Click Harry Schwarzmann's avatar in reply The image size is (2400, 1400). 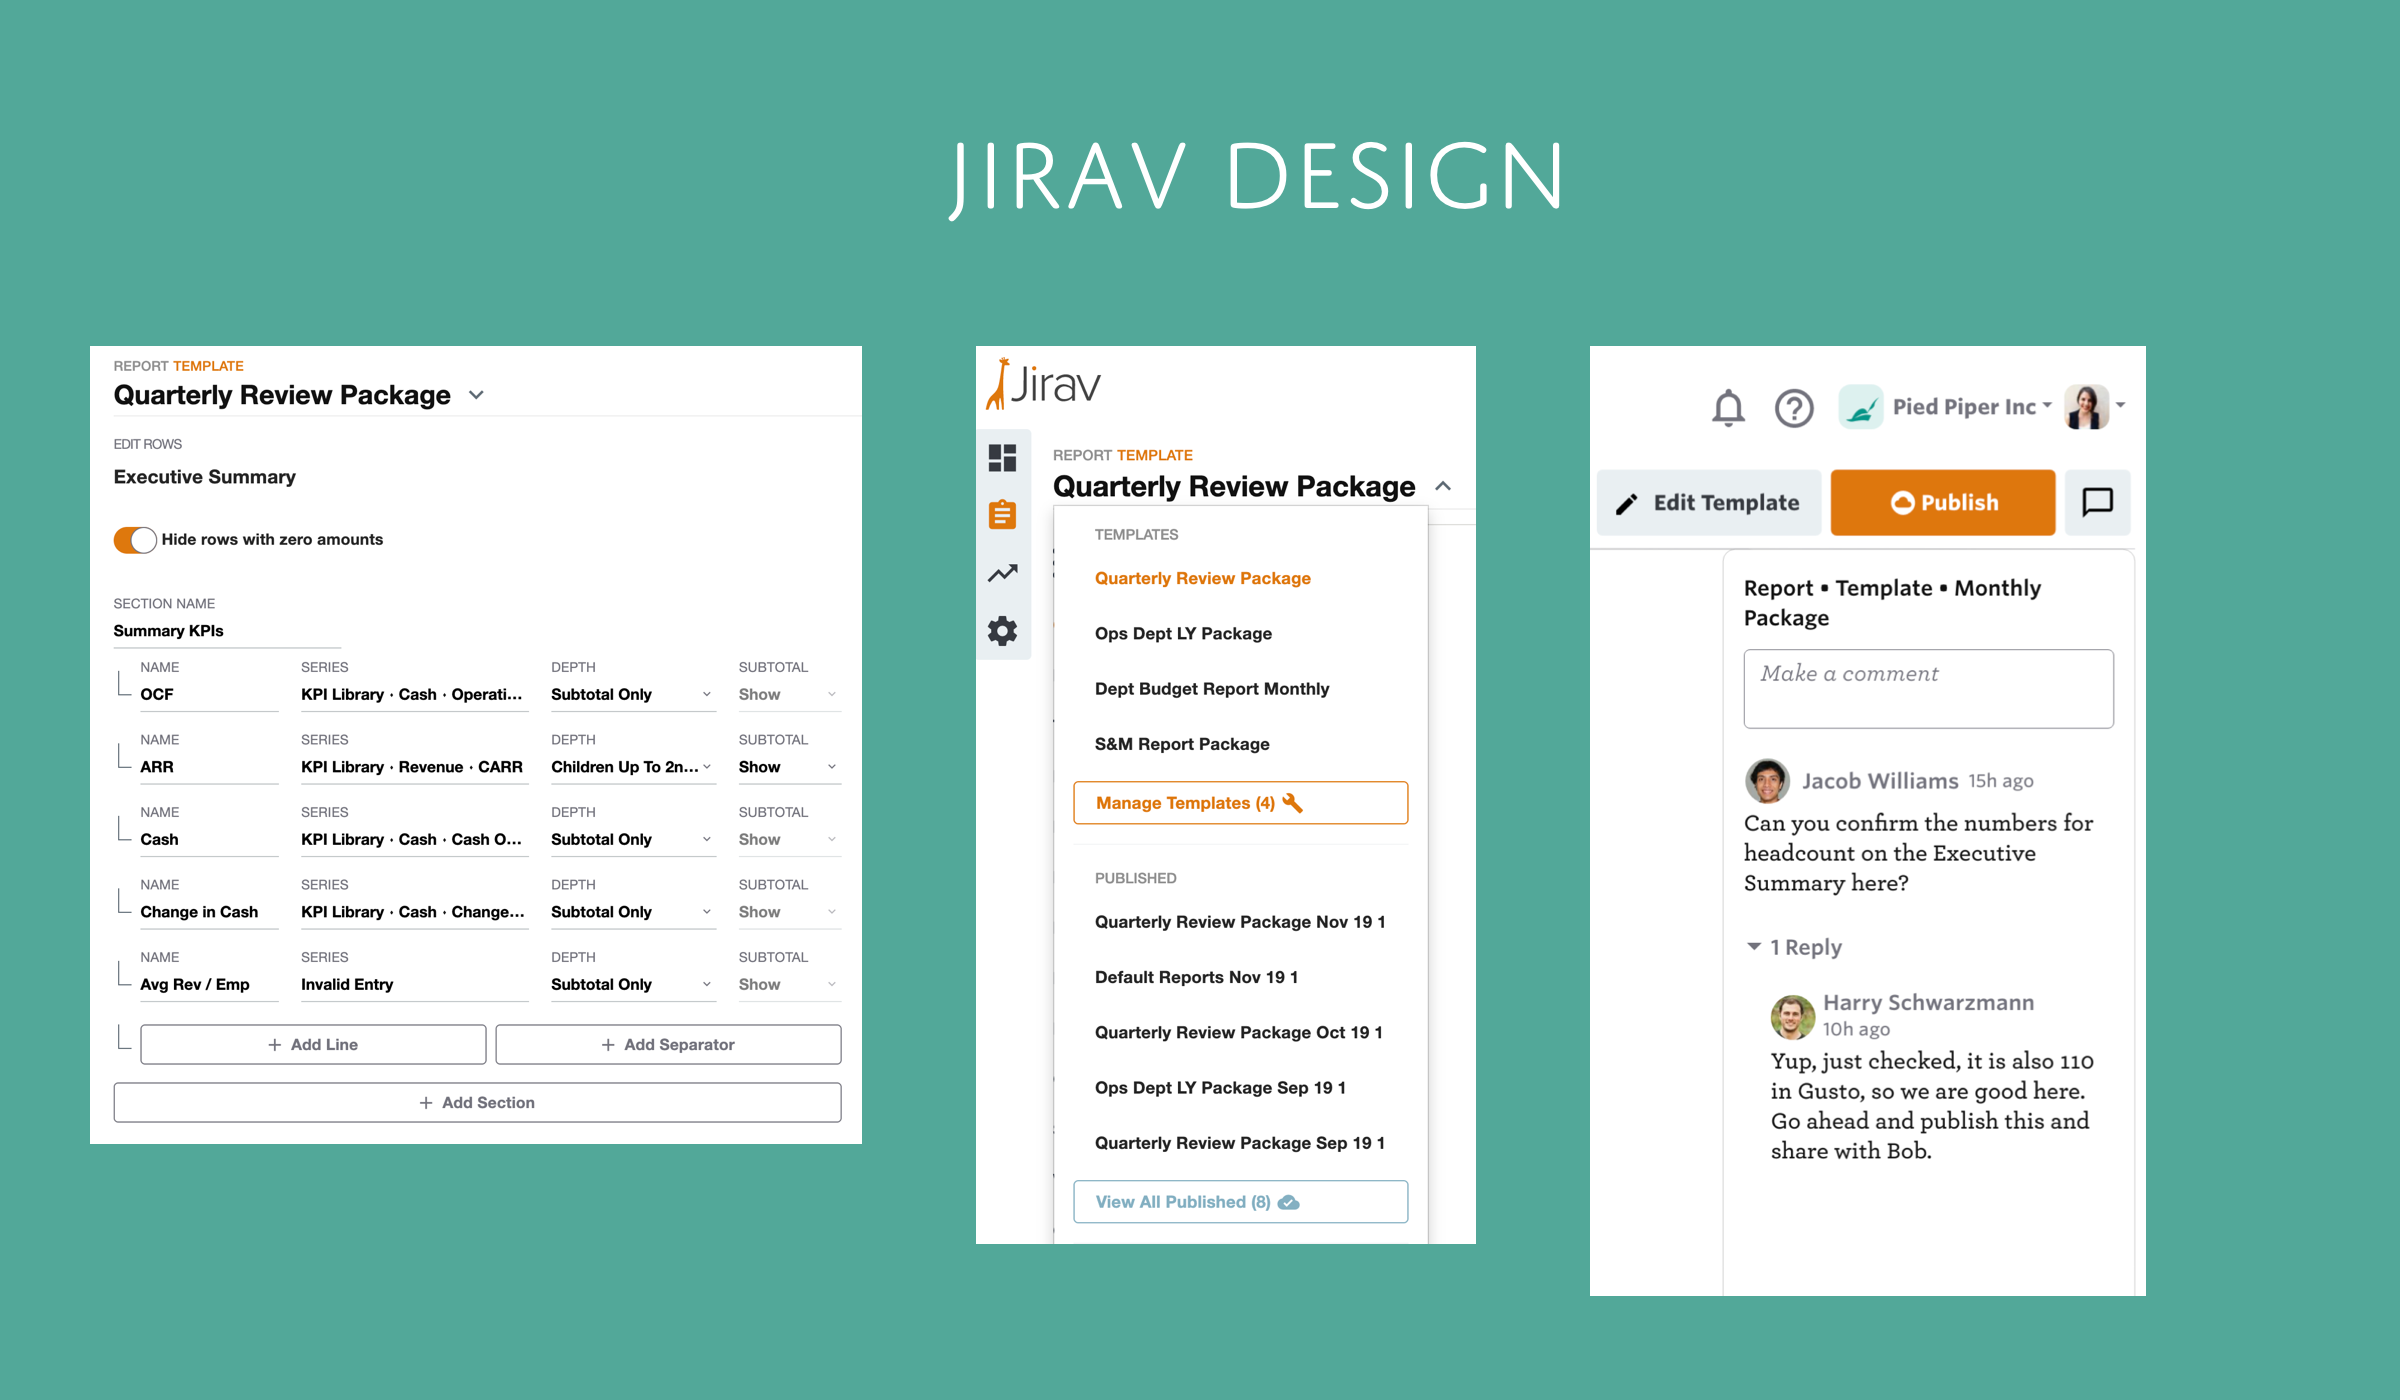click(1792, 1017)
